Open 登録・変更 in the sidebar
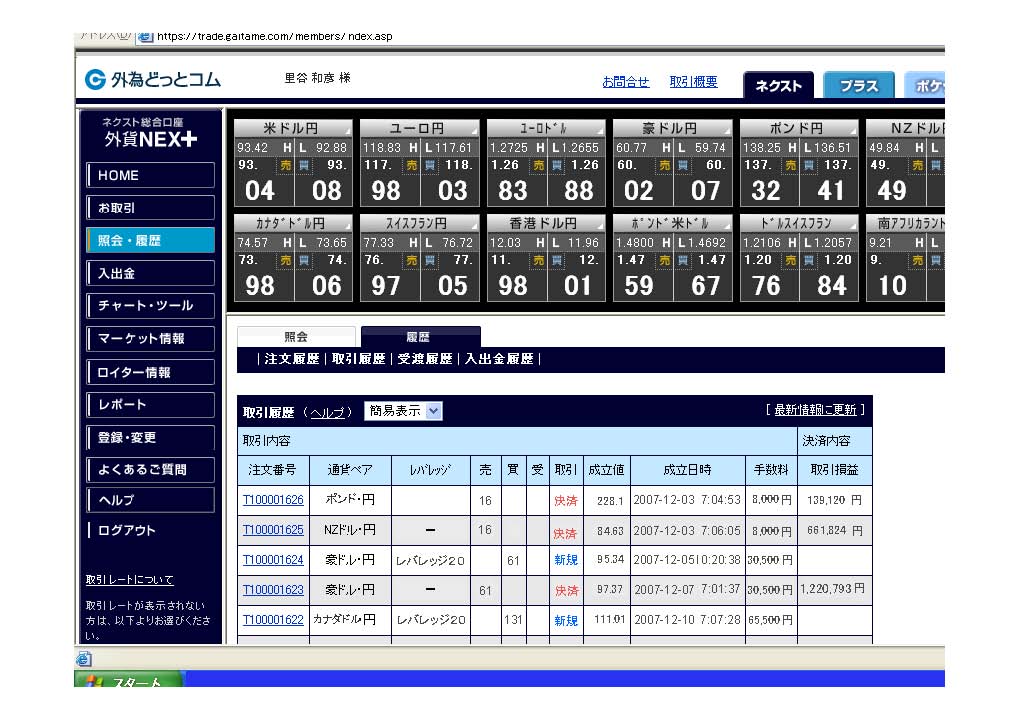This screenshot has width=1018, height=720. [x=151, y=438]
